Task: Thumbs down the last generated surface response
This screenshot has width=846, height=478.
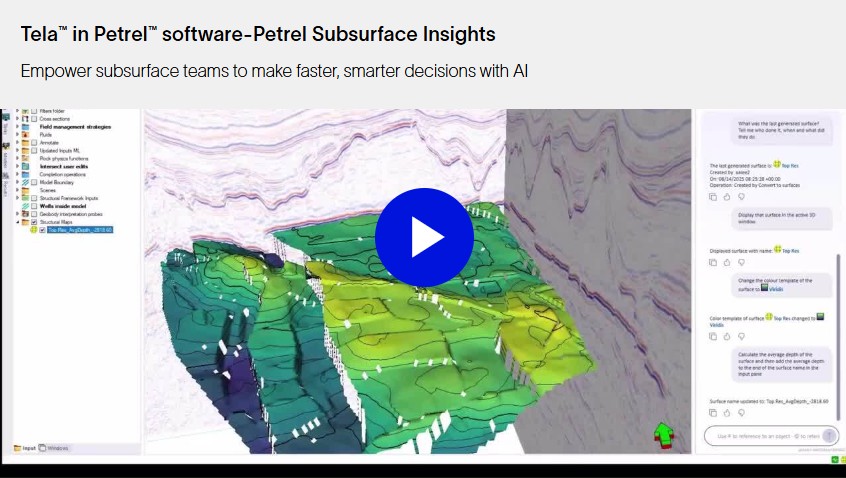Action: (741, 197)
